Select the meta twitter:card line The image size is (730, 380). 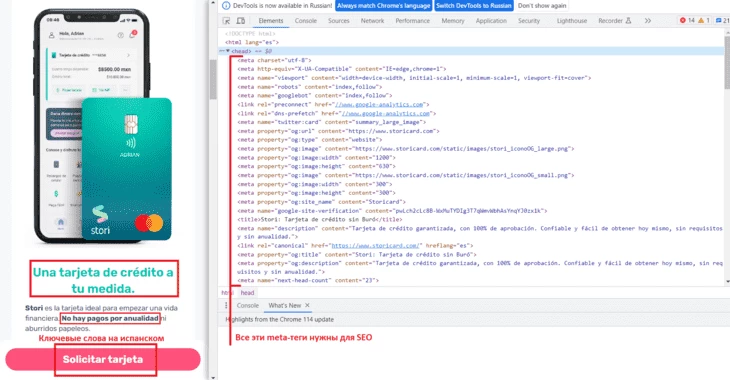click(x=331, y=122)
